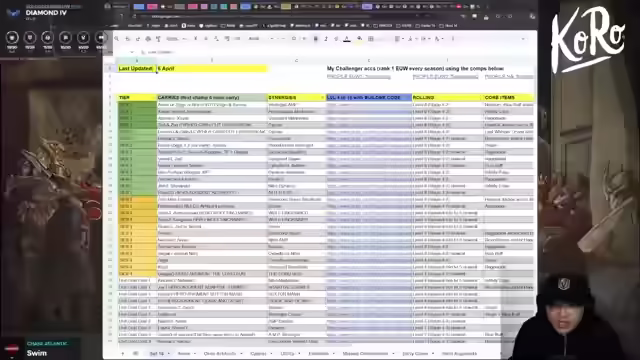This screenshot has width=640, height=360.
Task: Toggle strikethrough formatting in the toolbar
Action: click(x=336, y=39)
